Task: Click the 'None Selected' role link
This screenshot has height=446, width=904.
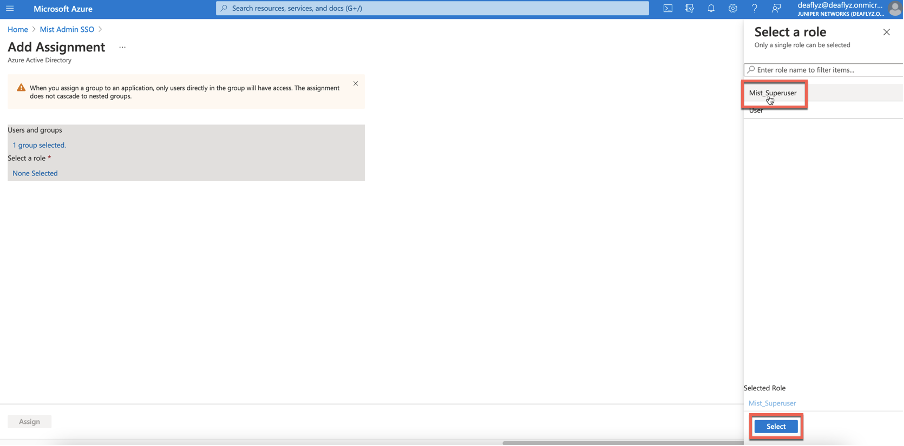Action: [x=35, y=173]
